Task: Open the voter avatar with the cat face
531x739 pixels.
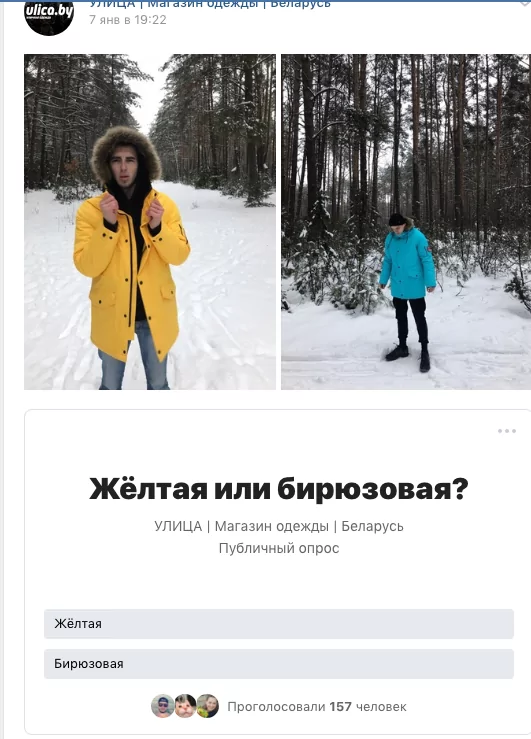Action: 185,706
